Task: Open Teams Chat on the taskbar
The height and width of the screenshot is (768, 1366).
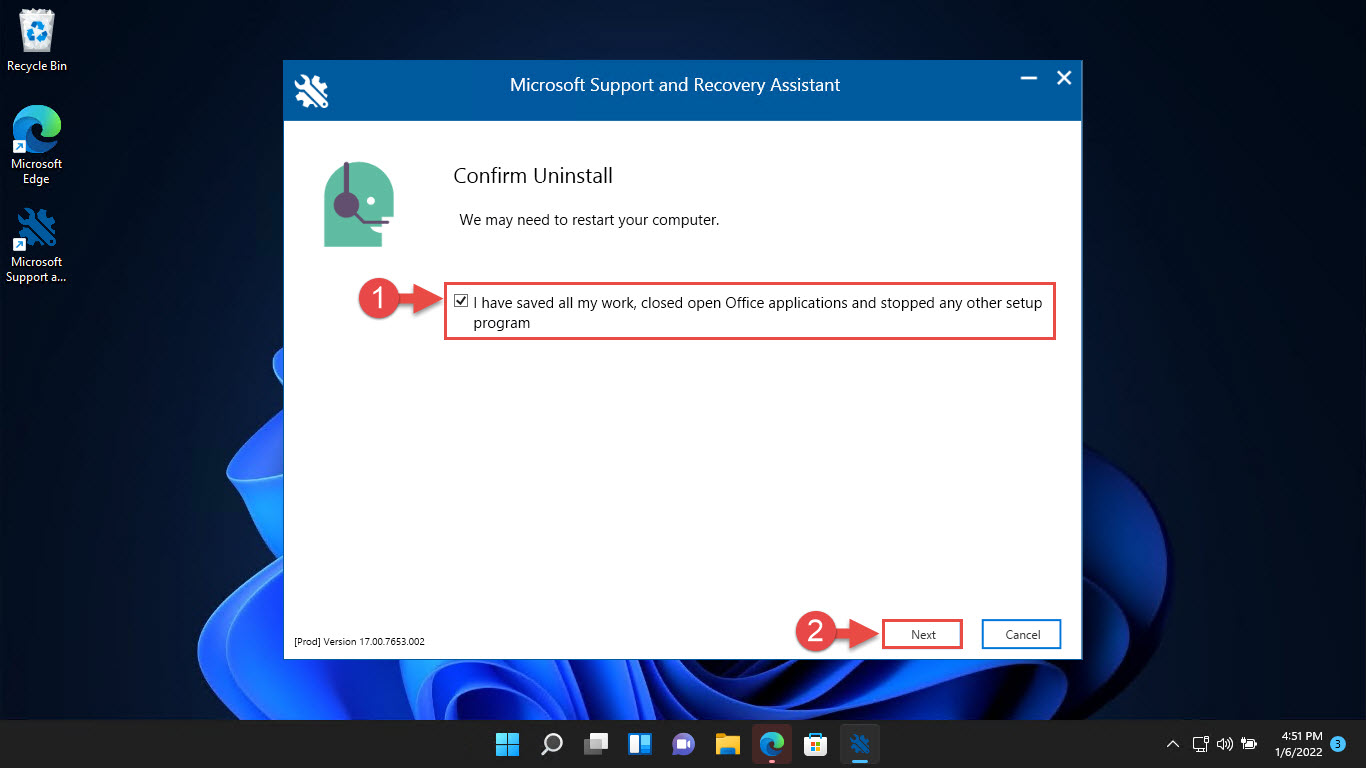Action: pos(684,744)
